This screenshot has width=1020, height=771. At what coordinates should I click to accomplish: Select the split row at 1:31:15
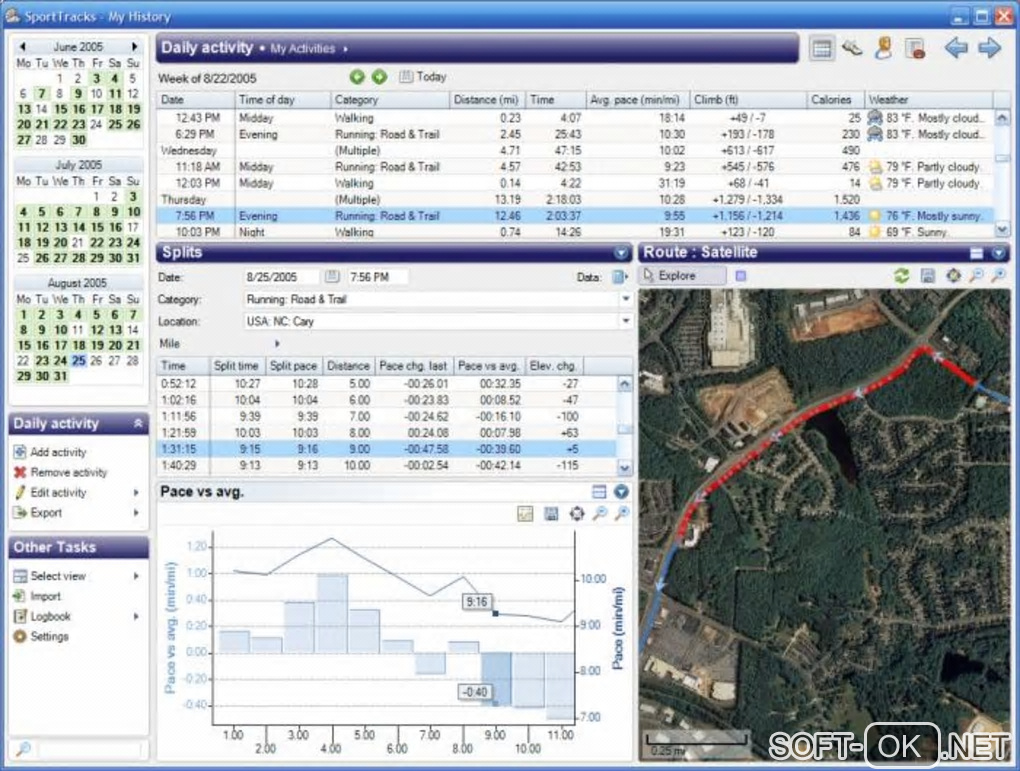pyautogui.click(x=386, y=449)
